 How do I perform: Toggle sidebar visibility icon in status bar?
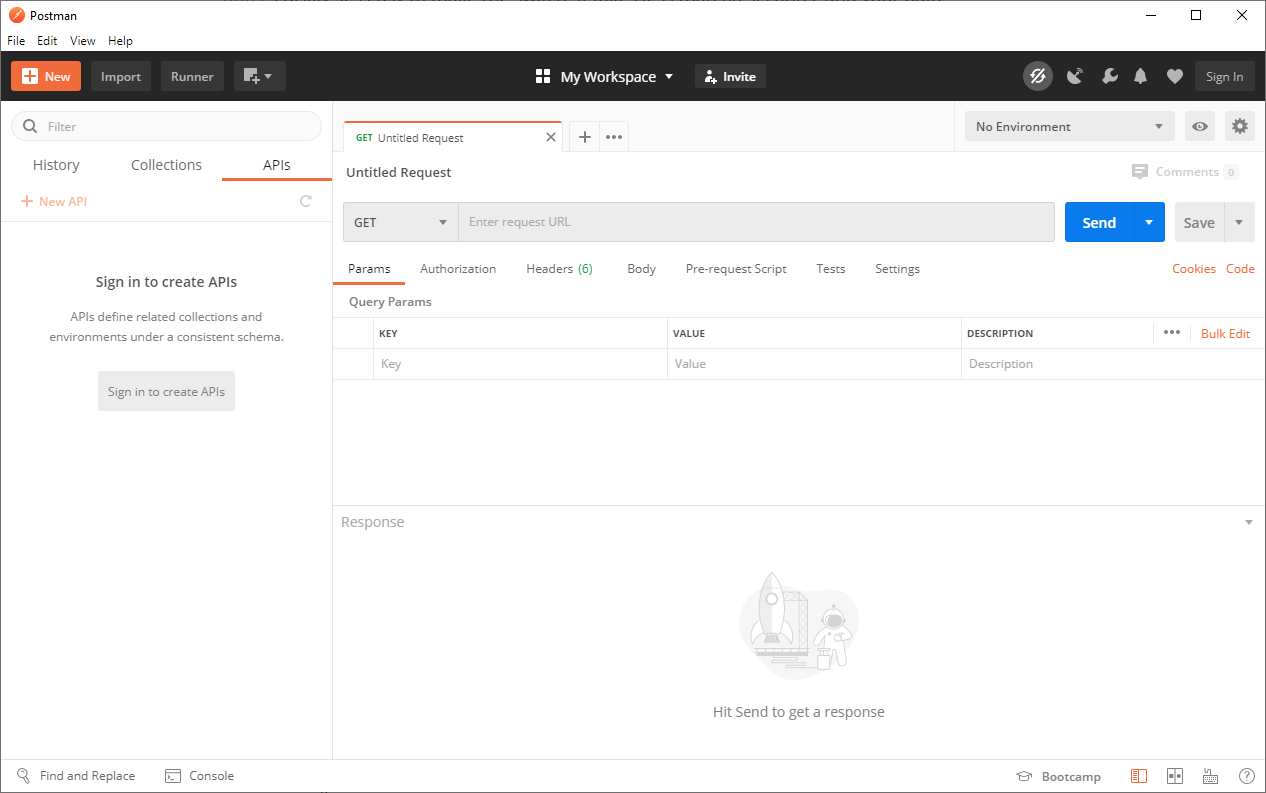1138,776
